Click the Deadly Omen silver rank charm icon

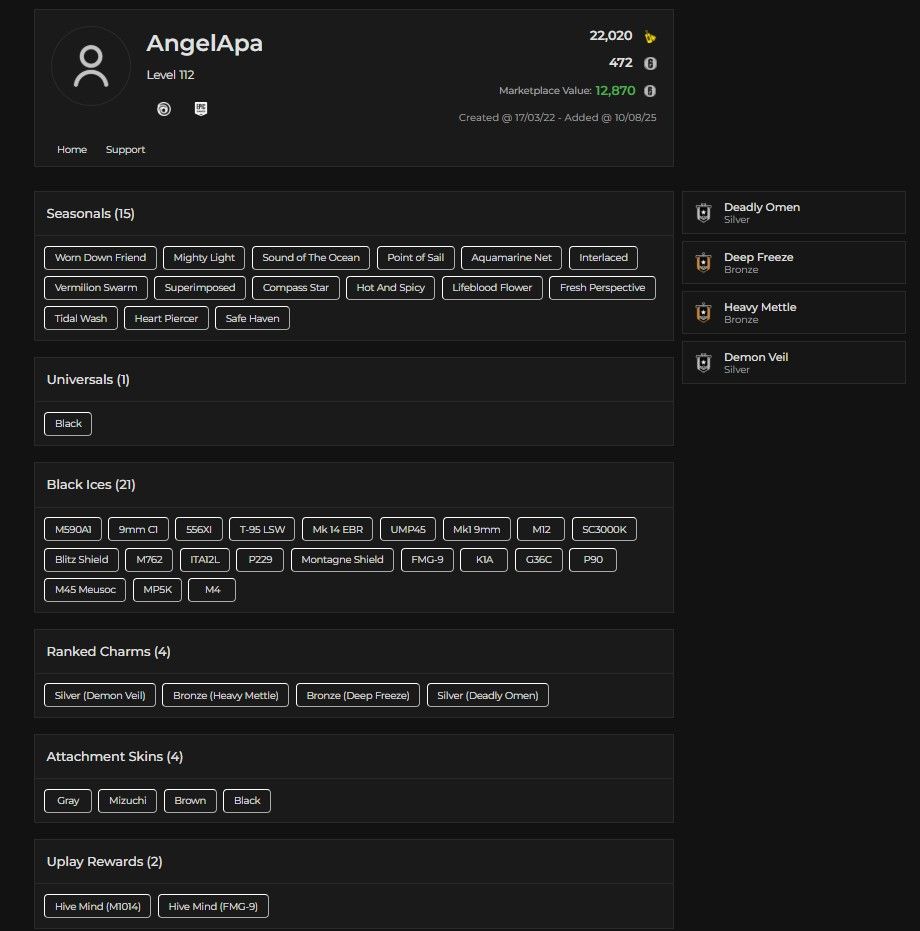703,213
